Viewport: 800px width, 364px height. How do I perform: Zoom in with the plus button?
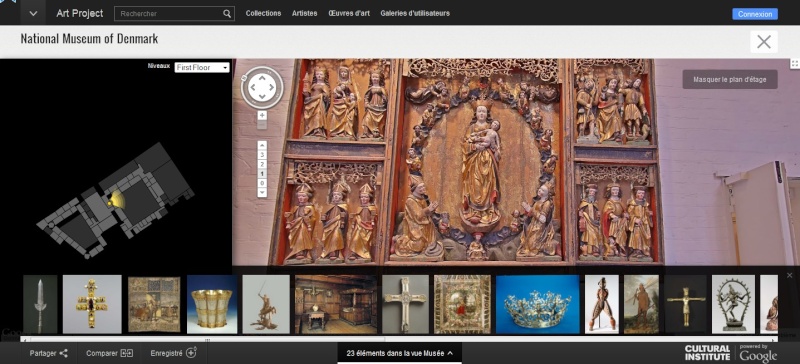(262, 115)
